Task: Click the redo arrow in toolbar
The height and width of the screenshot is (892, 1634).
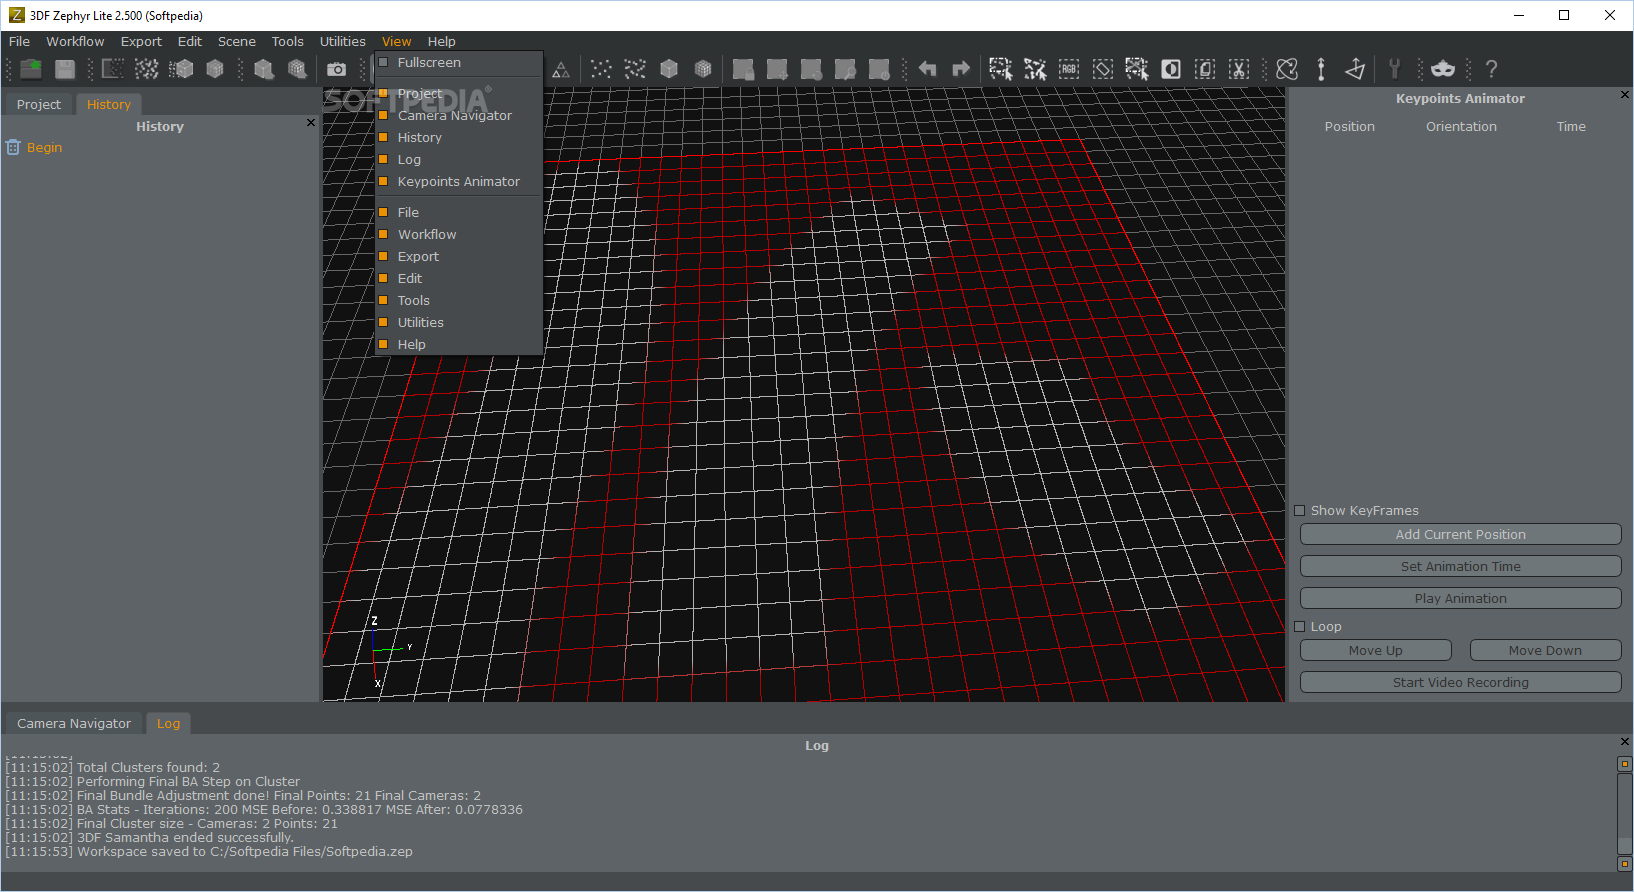Action: pyautogui.click(x=961, y=69)
